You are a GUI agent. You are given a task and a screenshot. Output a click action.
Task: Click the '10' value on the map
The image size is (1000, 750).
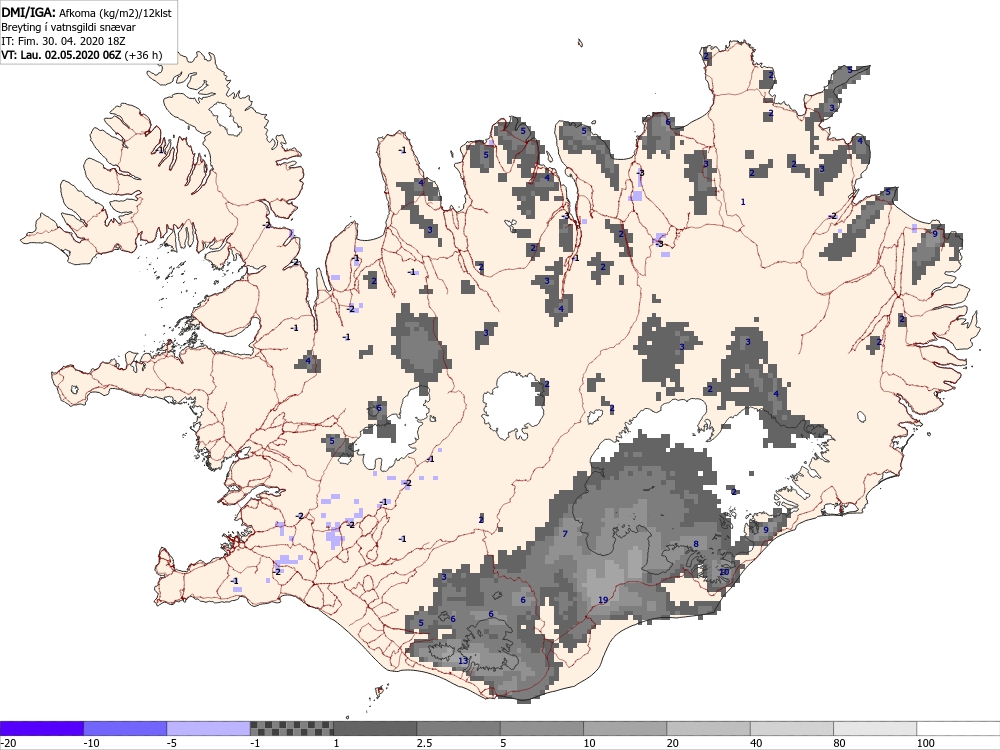point(724,572)
